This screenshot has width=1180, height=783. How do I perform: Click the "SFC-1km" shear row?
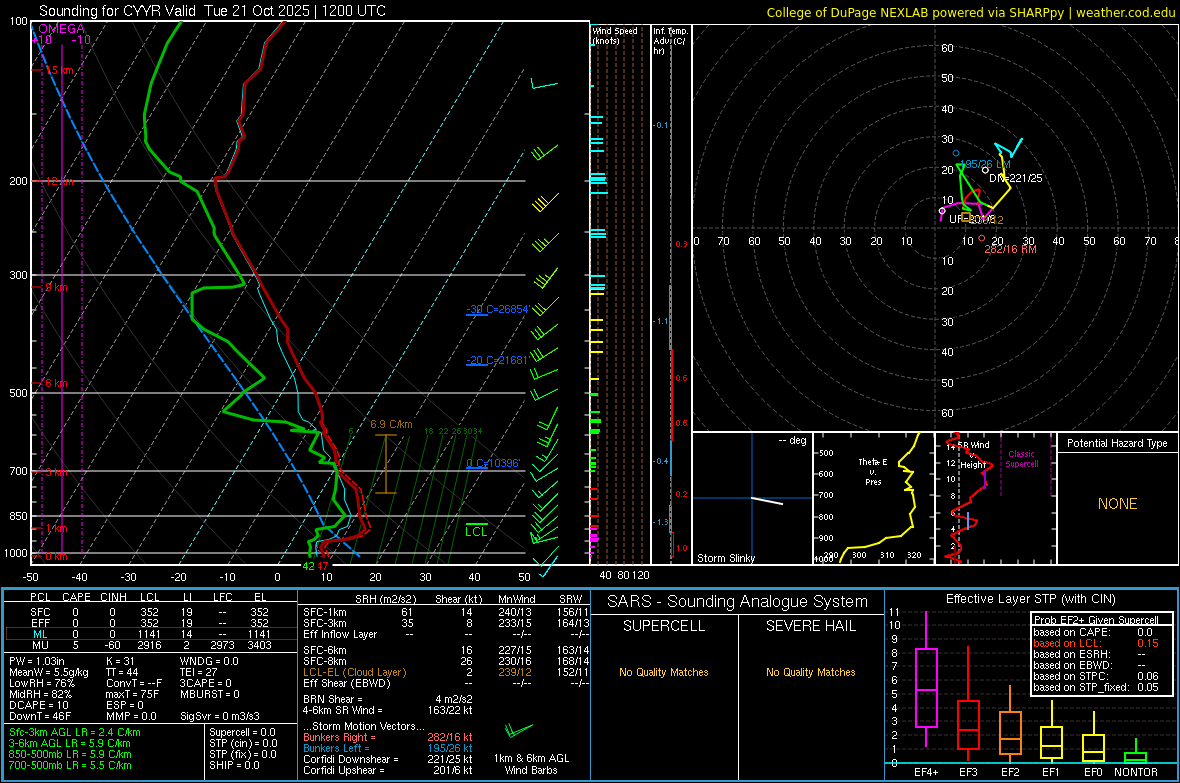(446, 612)
